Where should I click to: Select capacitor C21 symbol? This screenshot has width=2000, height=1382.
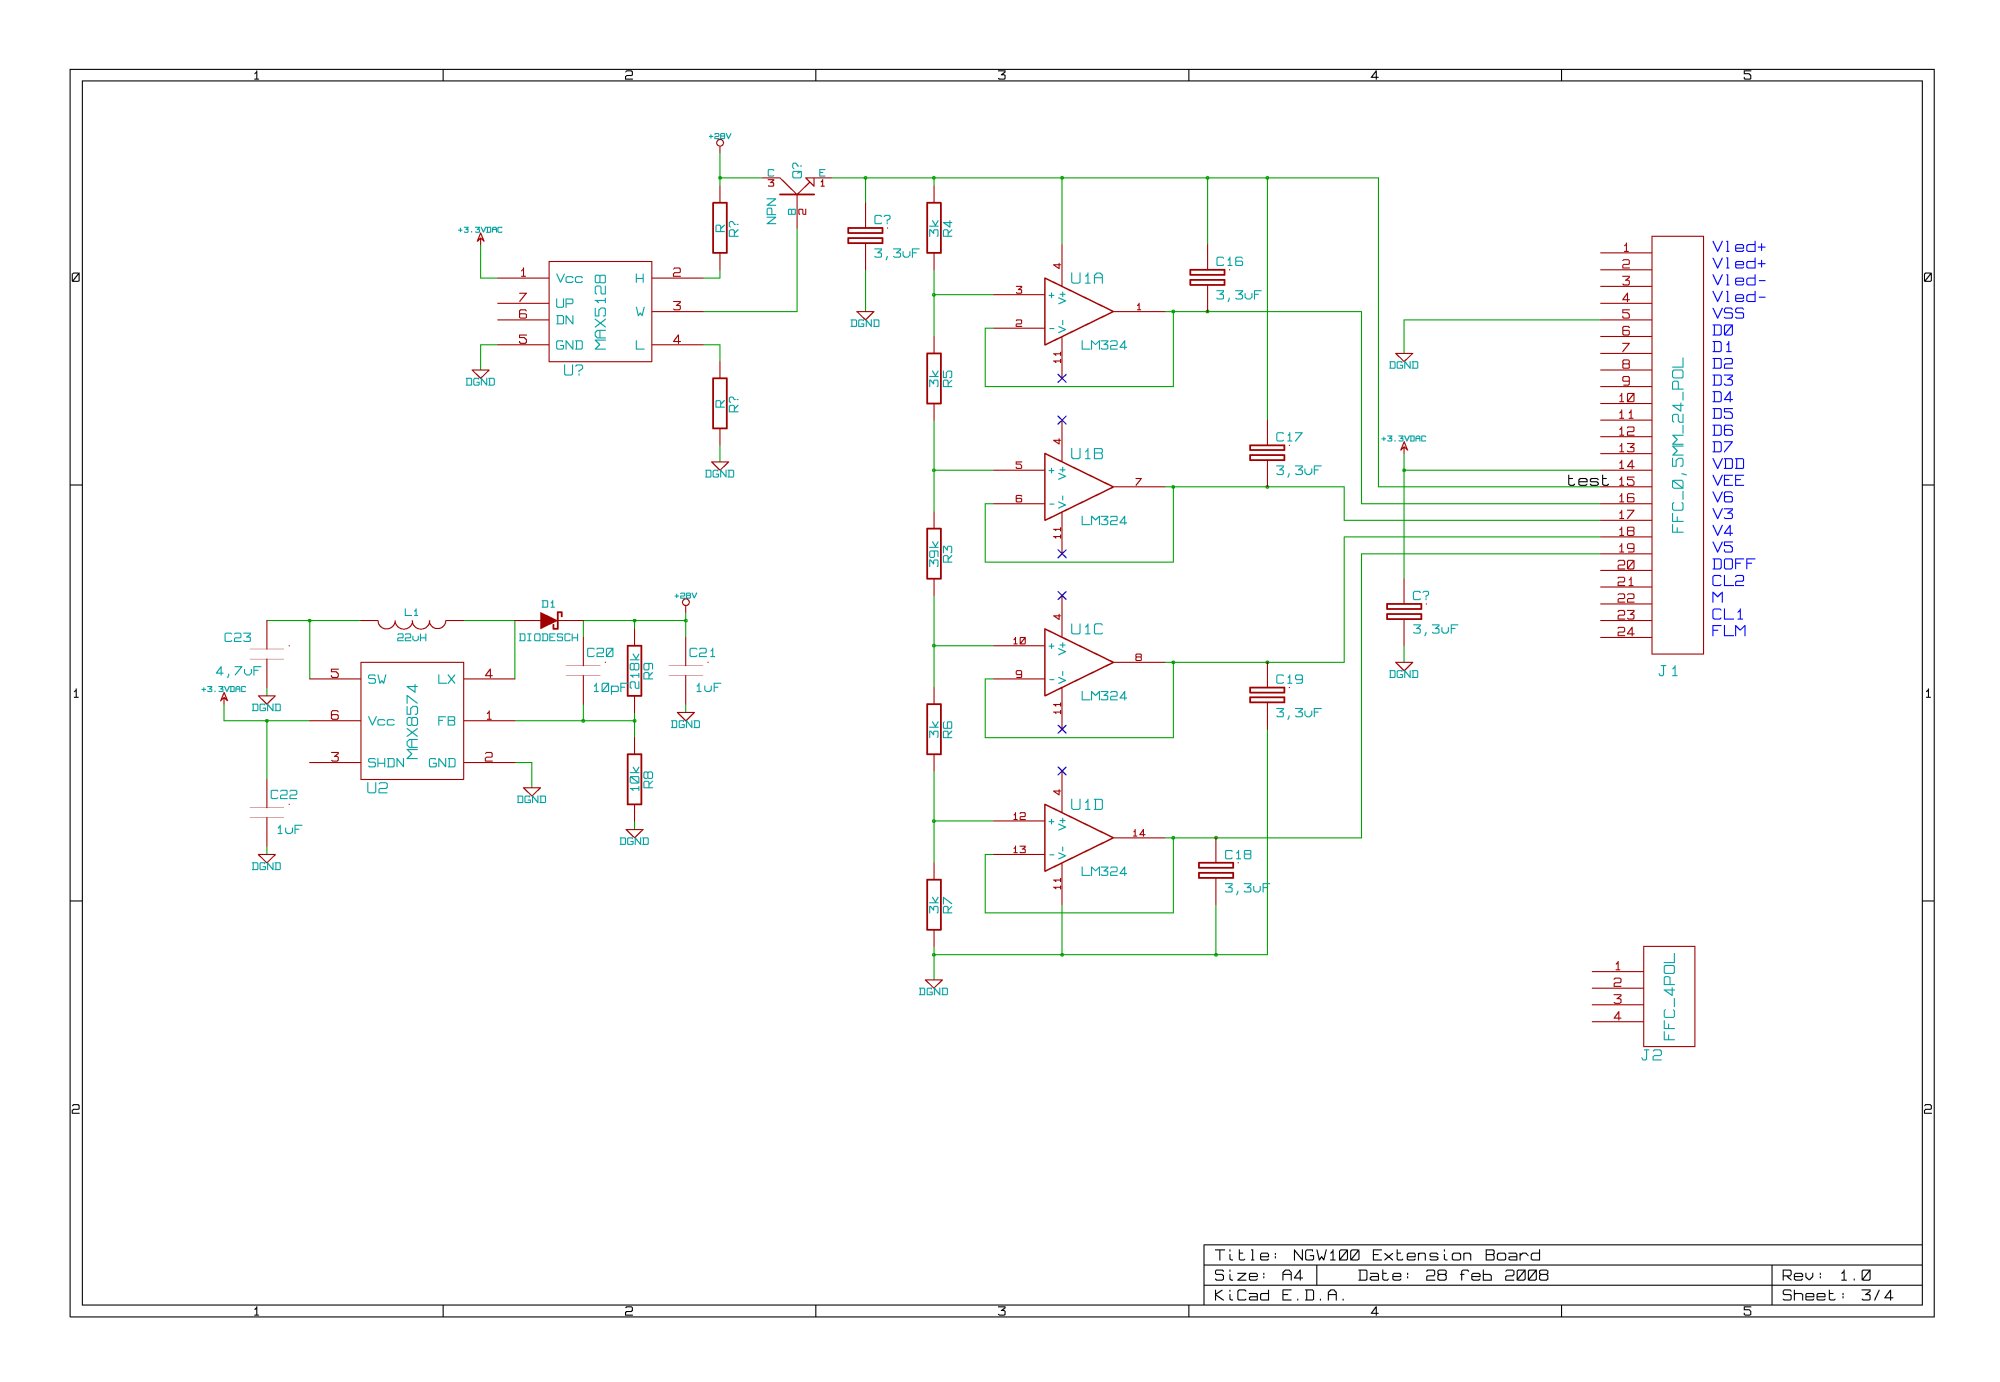(686, 671)
